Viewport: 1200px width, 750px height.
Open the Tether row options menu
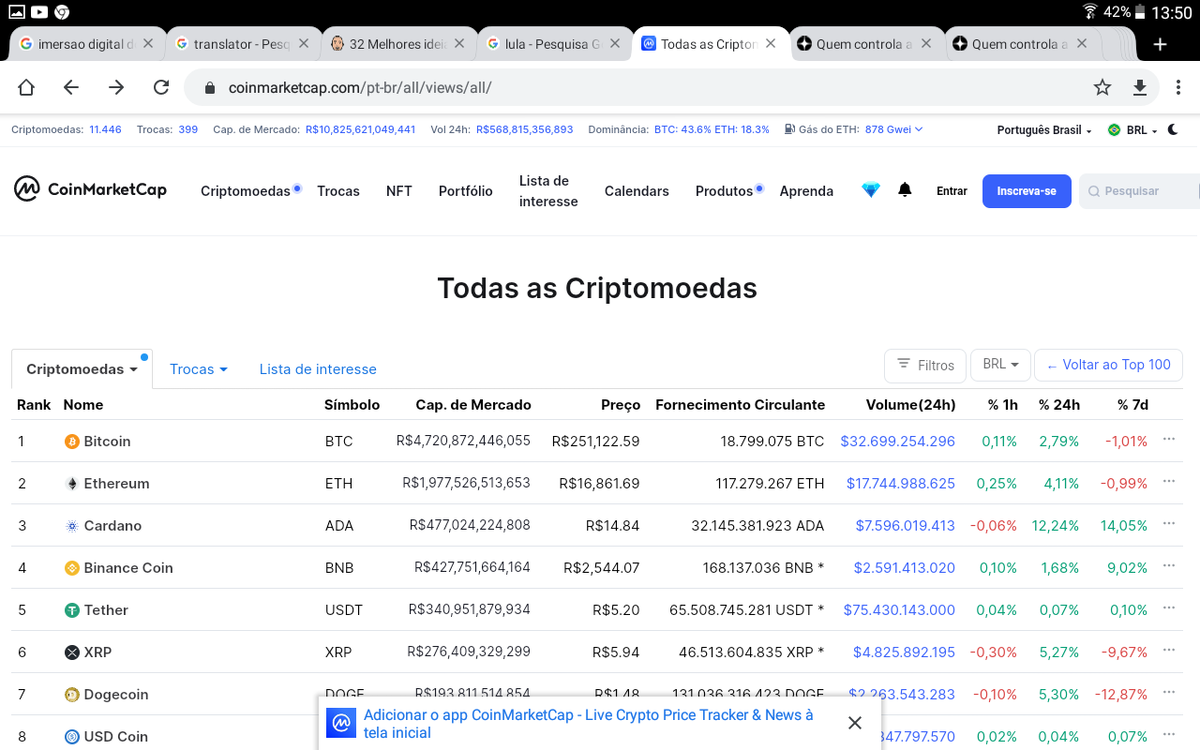coord(1169,608)
